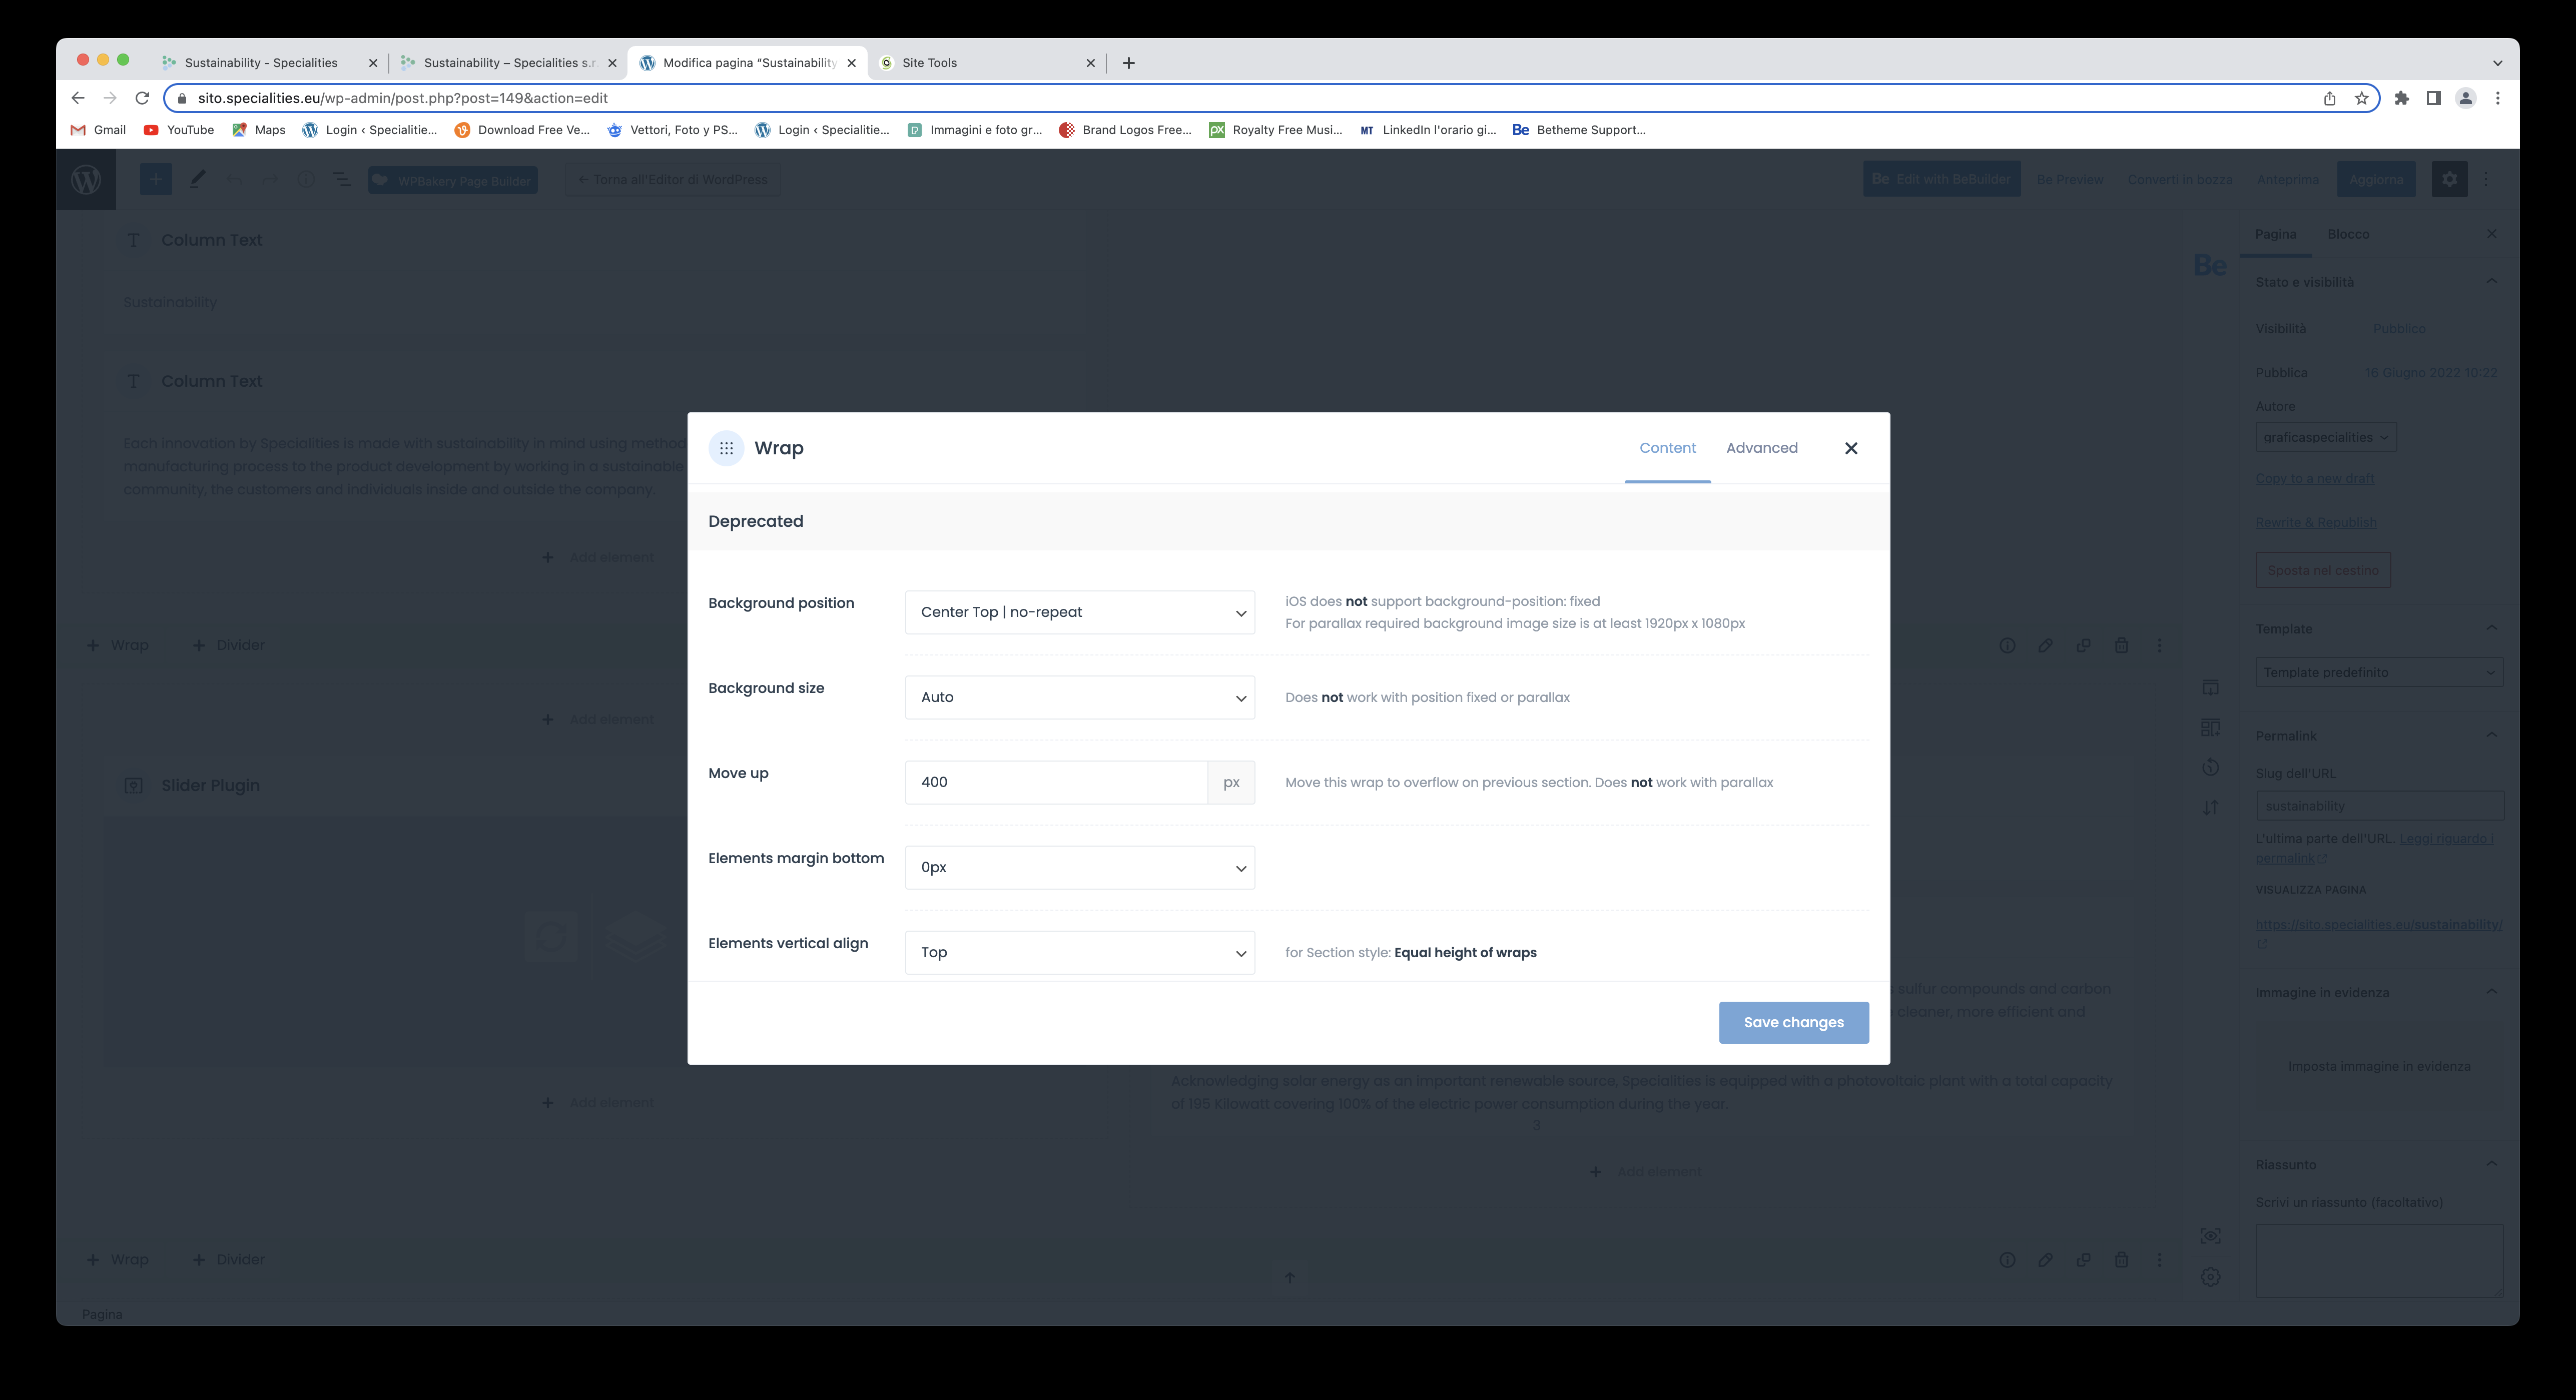Click the Riassunto summary text area

click(2378, 1261)
